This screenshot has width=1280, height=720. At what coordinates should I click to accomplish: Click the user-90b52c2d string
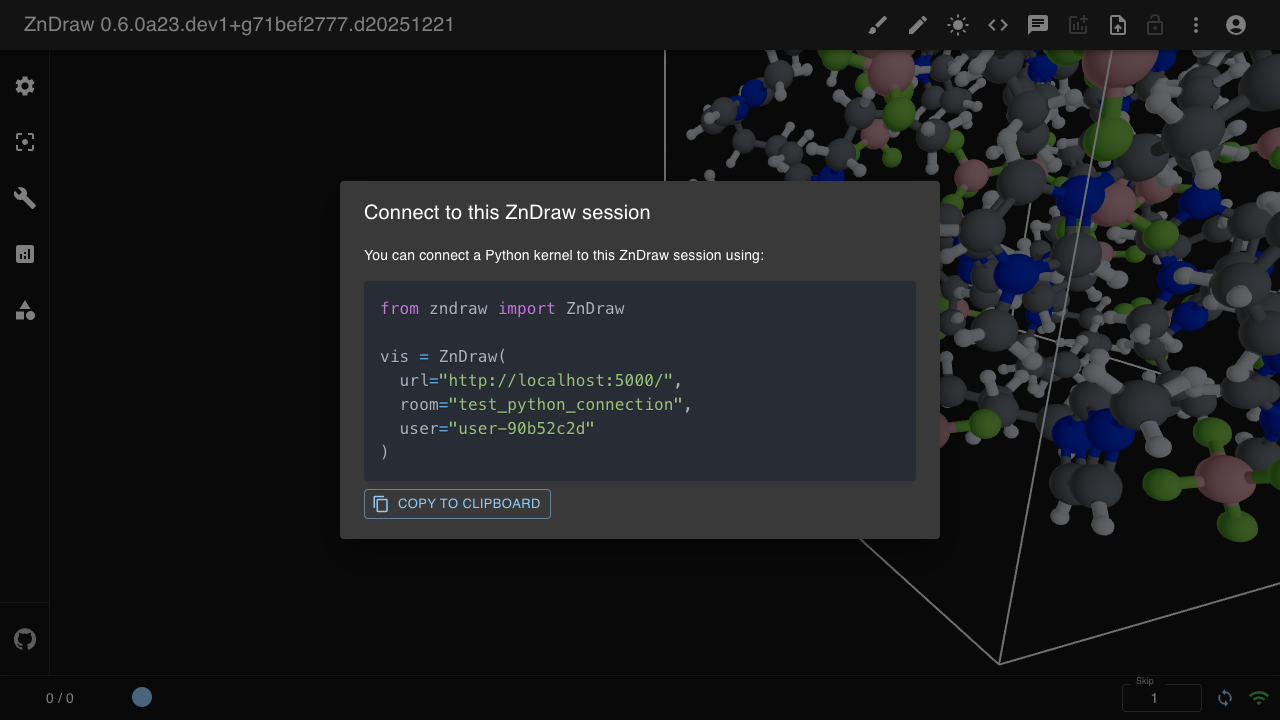tap(522, 428)
